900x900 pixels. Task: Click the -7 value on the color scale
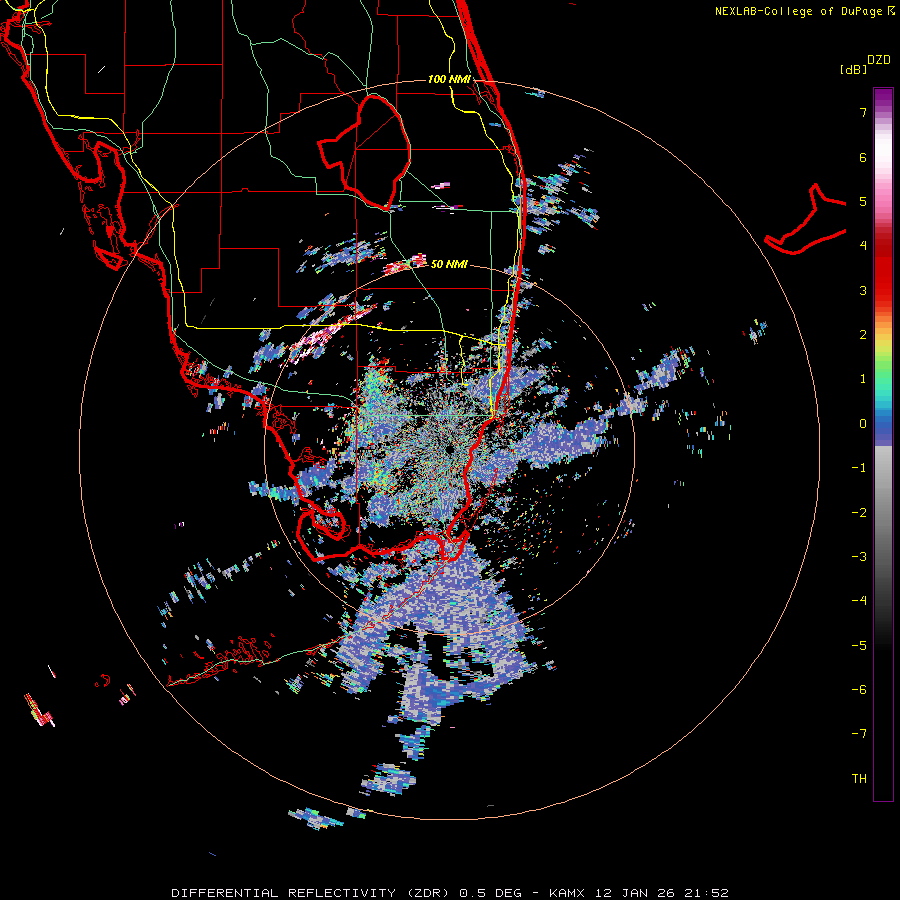[x=859, y=734]
